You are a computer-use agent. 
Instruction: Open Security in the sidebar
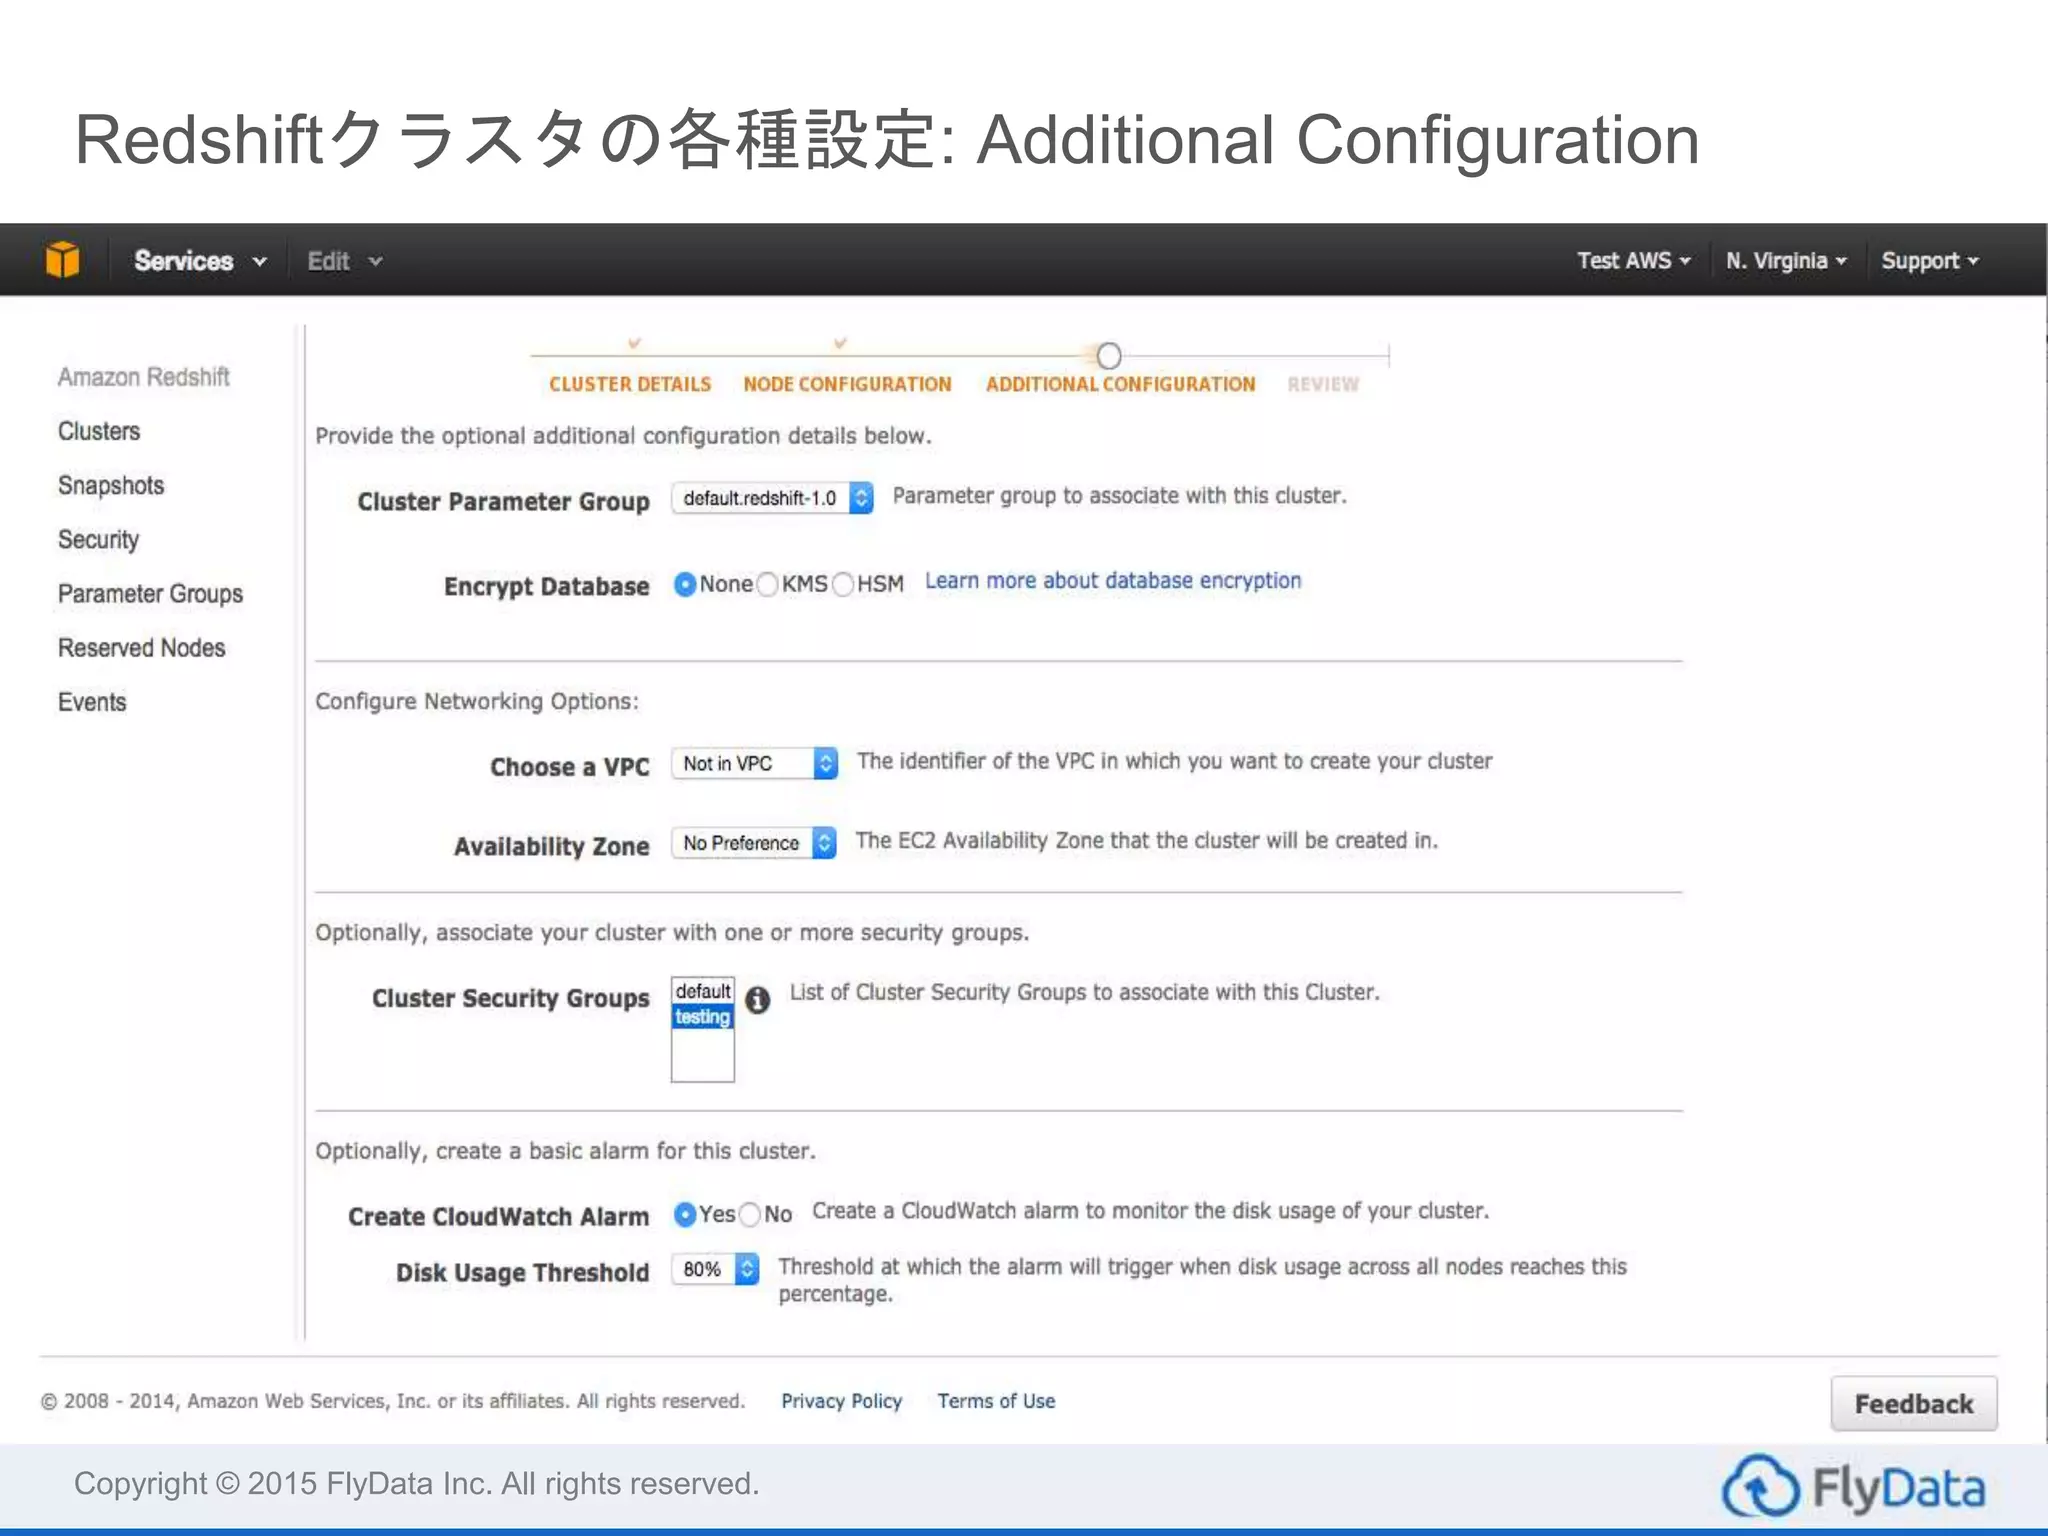(x=98, y=540)
